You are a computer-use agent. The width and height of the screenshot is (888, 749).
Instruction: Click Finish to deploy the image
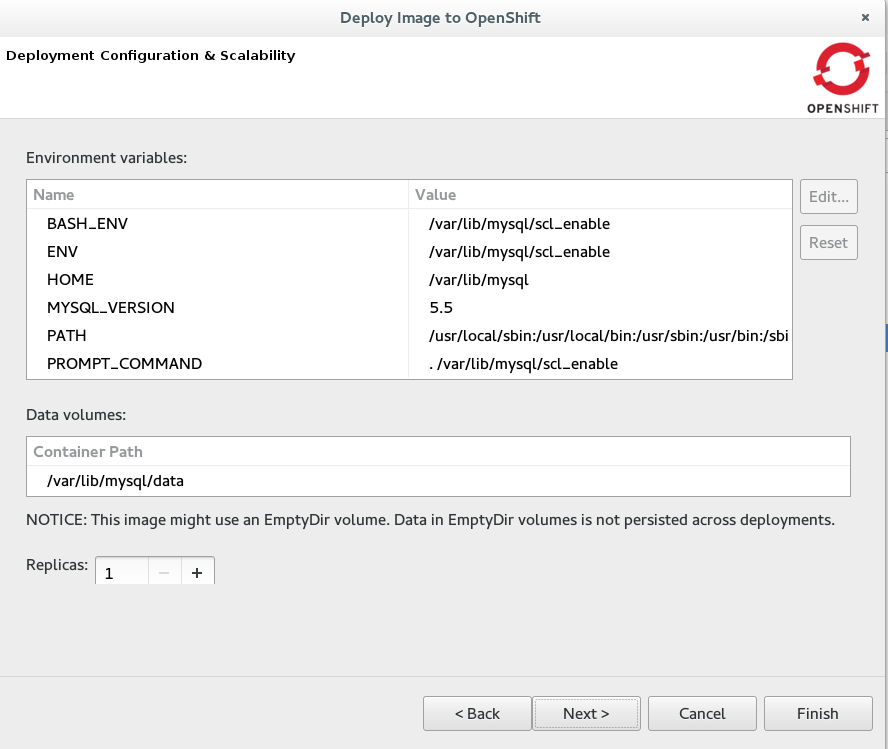tap(817, 713)
